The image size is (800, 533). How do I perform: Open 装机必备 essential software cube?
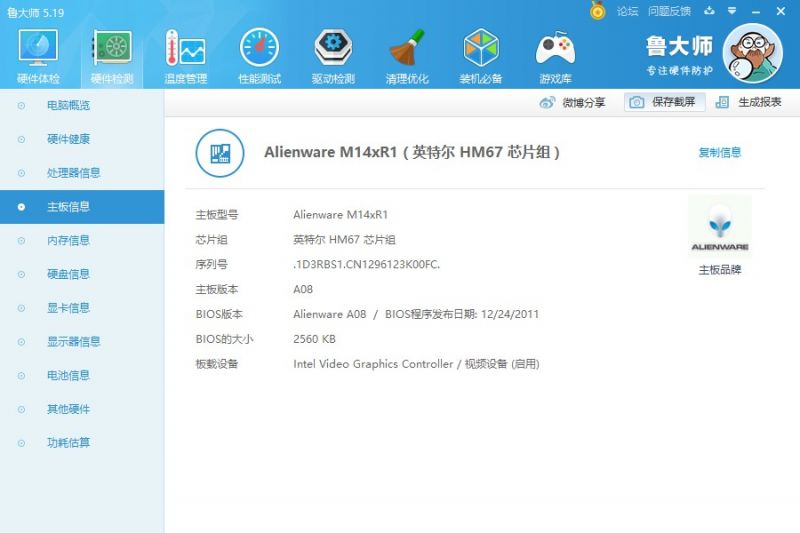(481, 56)
